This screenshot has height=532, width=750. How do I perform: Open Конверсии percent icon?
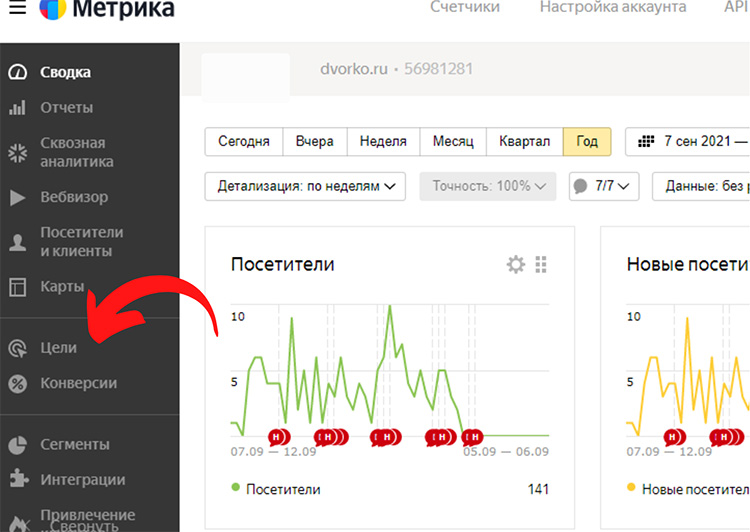(x=18, y=384)
